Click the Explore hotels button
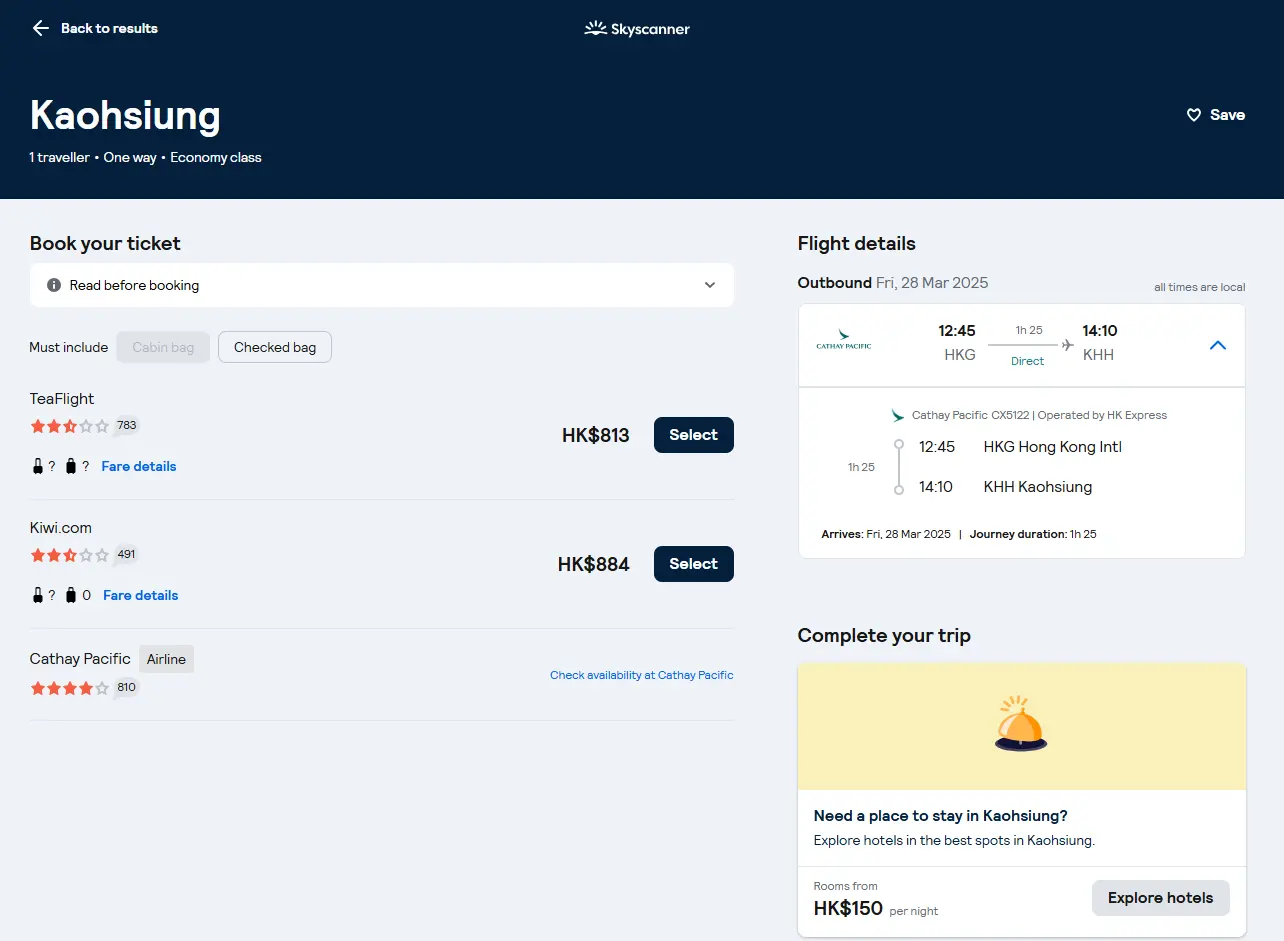Screen dimensions: 1284x941 pyautogui.click(x=1160, y=898)
